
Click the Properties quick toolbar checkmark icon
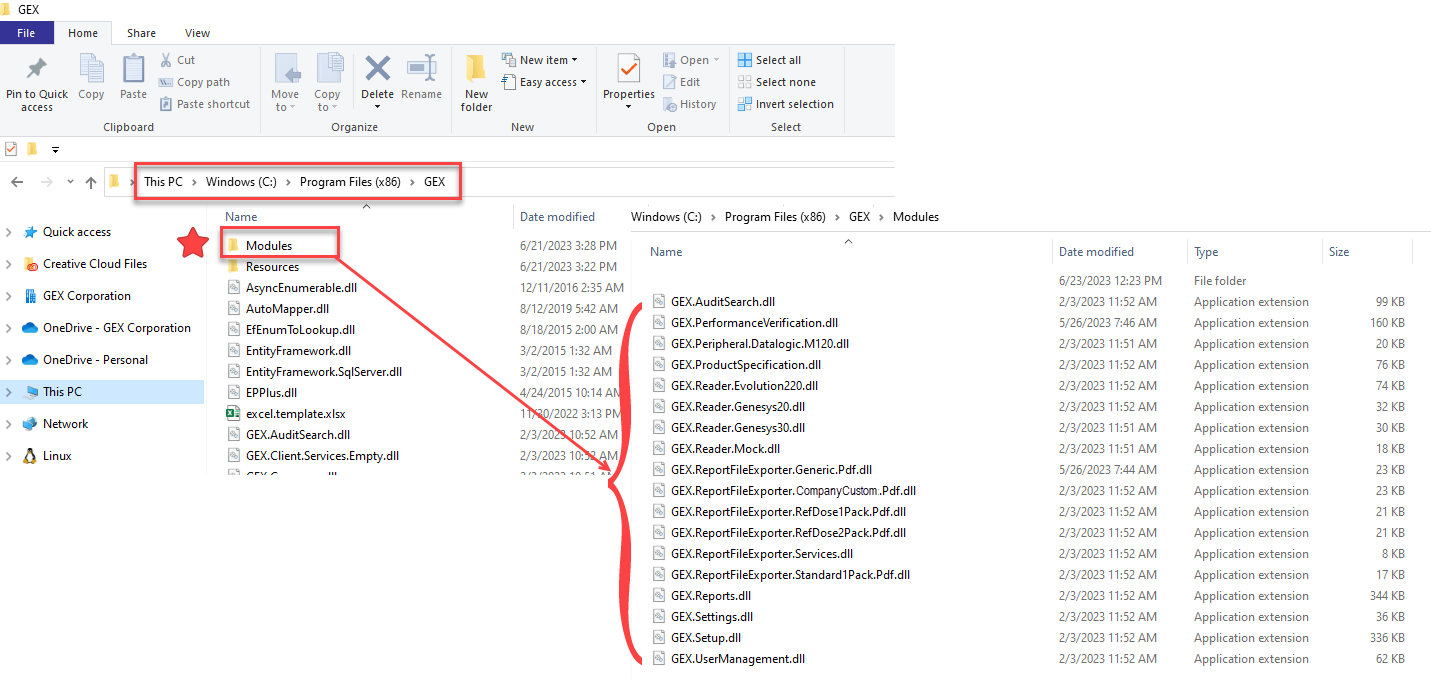[x=11, y=149]
